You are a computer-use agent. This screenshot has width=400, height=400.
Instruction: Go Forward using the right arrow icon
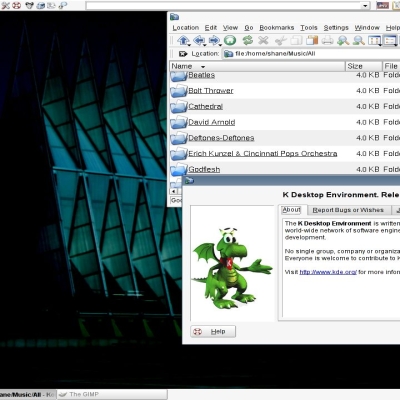pos(214,40)
